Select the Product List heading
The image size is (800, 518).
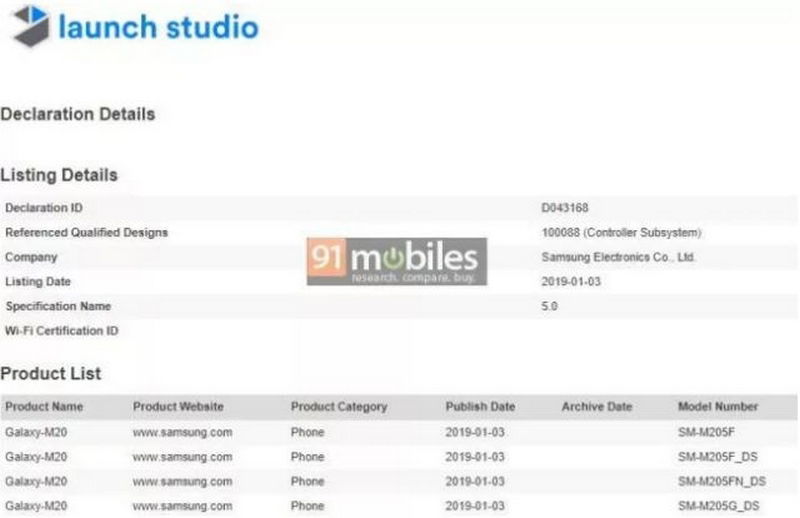51,373
